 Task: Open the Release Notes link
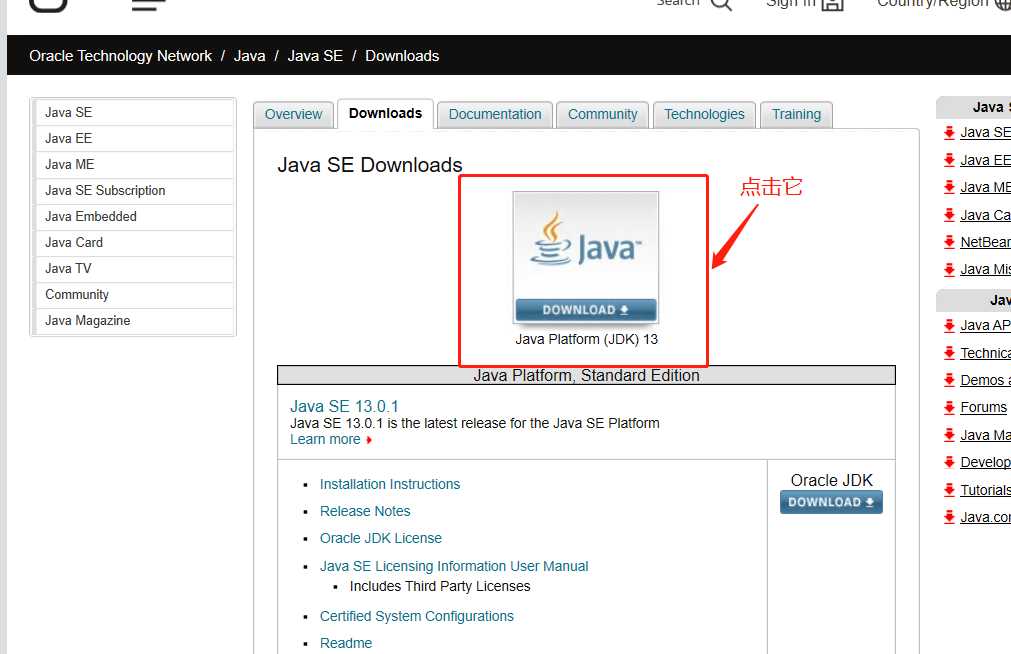click(365, 511)
